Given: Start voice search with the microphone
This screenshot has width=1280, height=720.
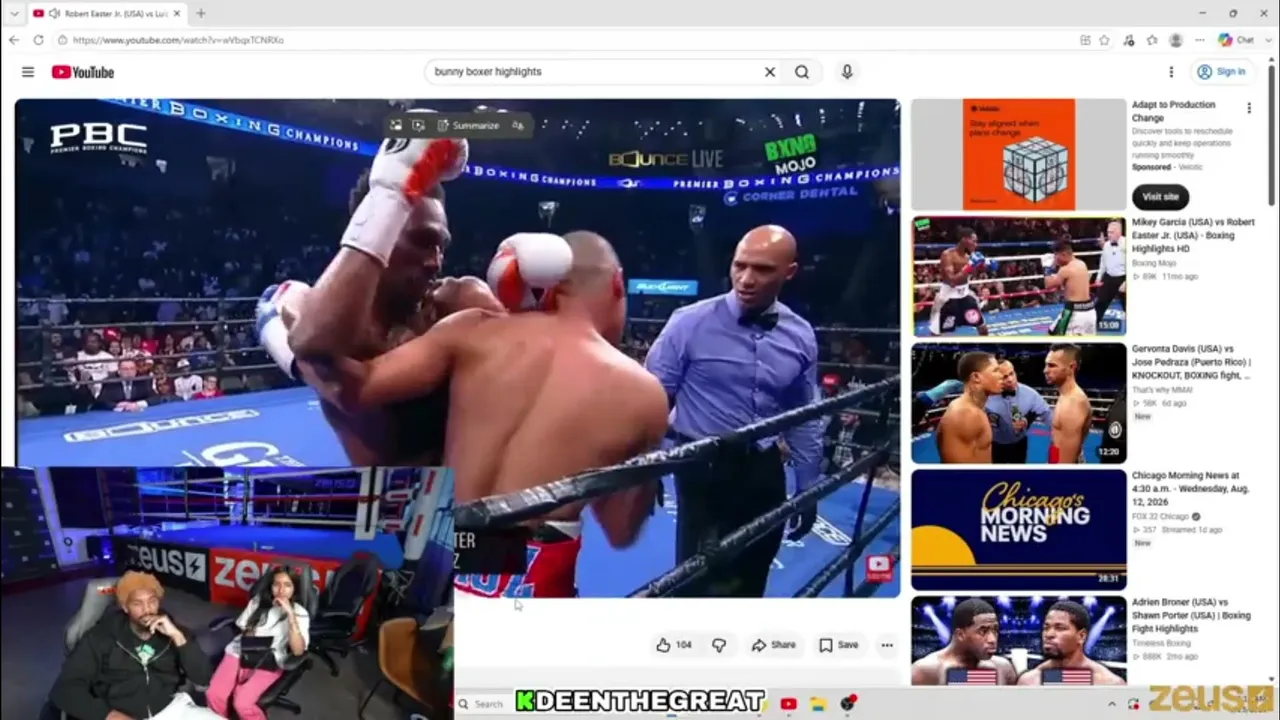Looking at the screenshot, I should tap(847, 72).
